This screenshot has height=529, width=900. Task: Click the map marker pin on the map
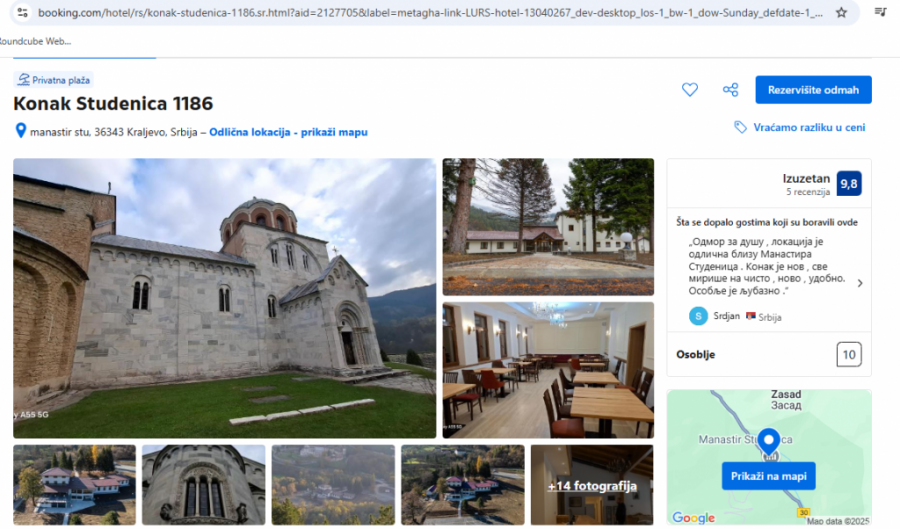point(768,441)
